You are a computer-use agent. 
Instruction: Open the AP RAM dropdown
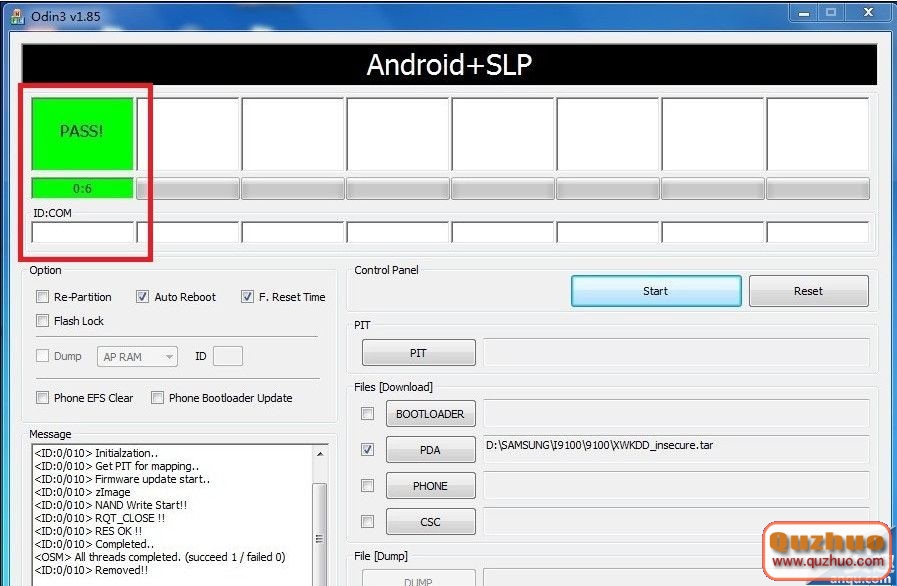[137, 357]
